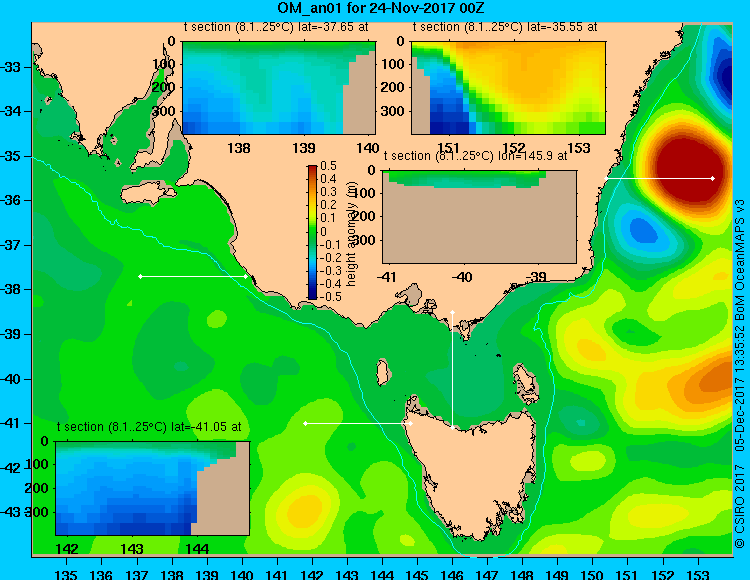This screenshot has height=580, width=750.
Task: Select the '137' longitude label on the bottom axis
Action: 137,574
